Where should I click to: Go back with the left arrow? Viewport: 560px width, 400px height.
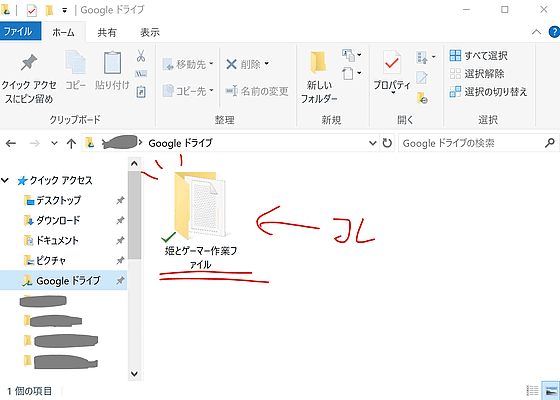11,143
